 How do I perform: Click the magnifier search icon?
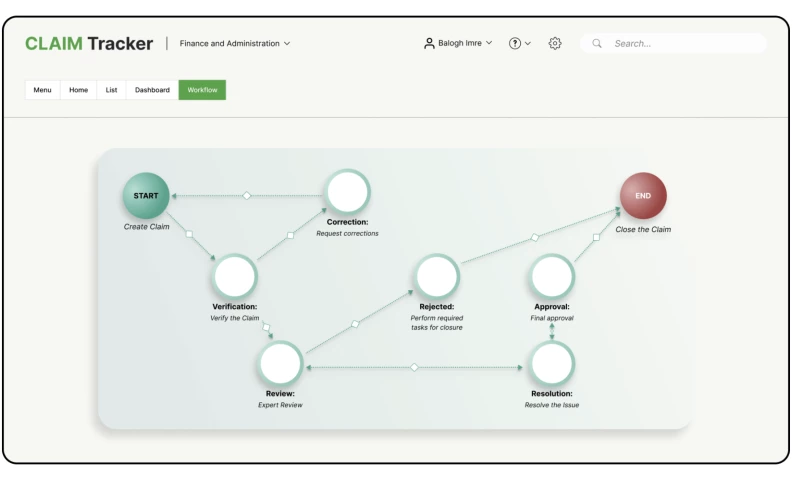597,44
